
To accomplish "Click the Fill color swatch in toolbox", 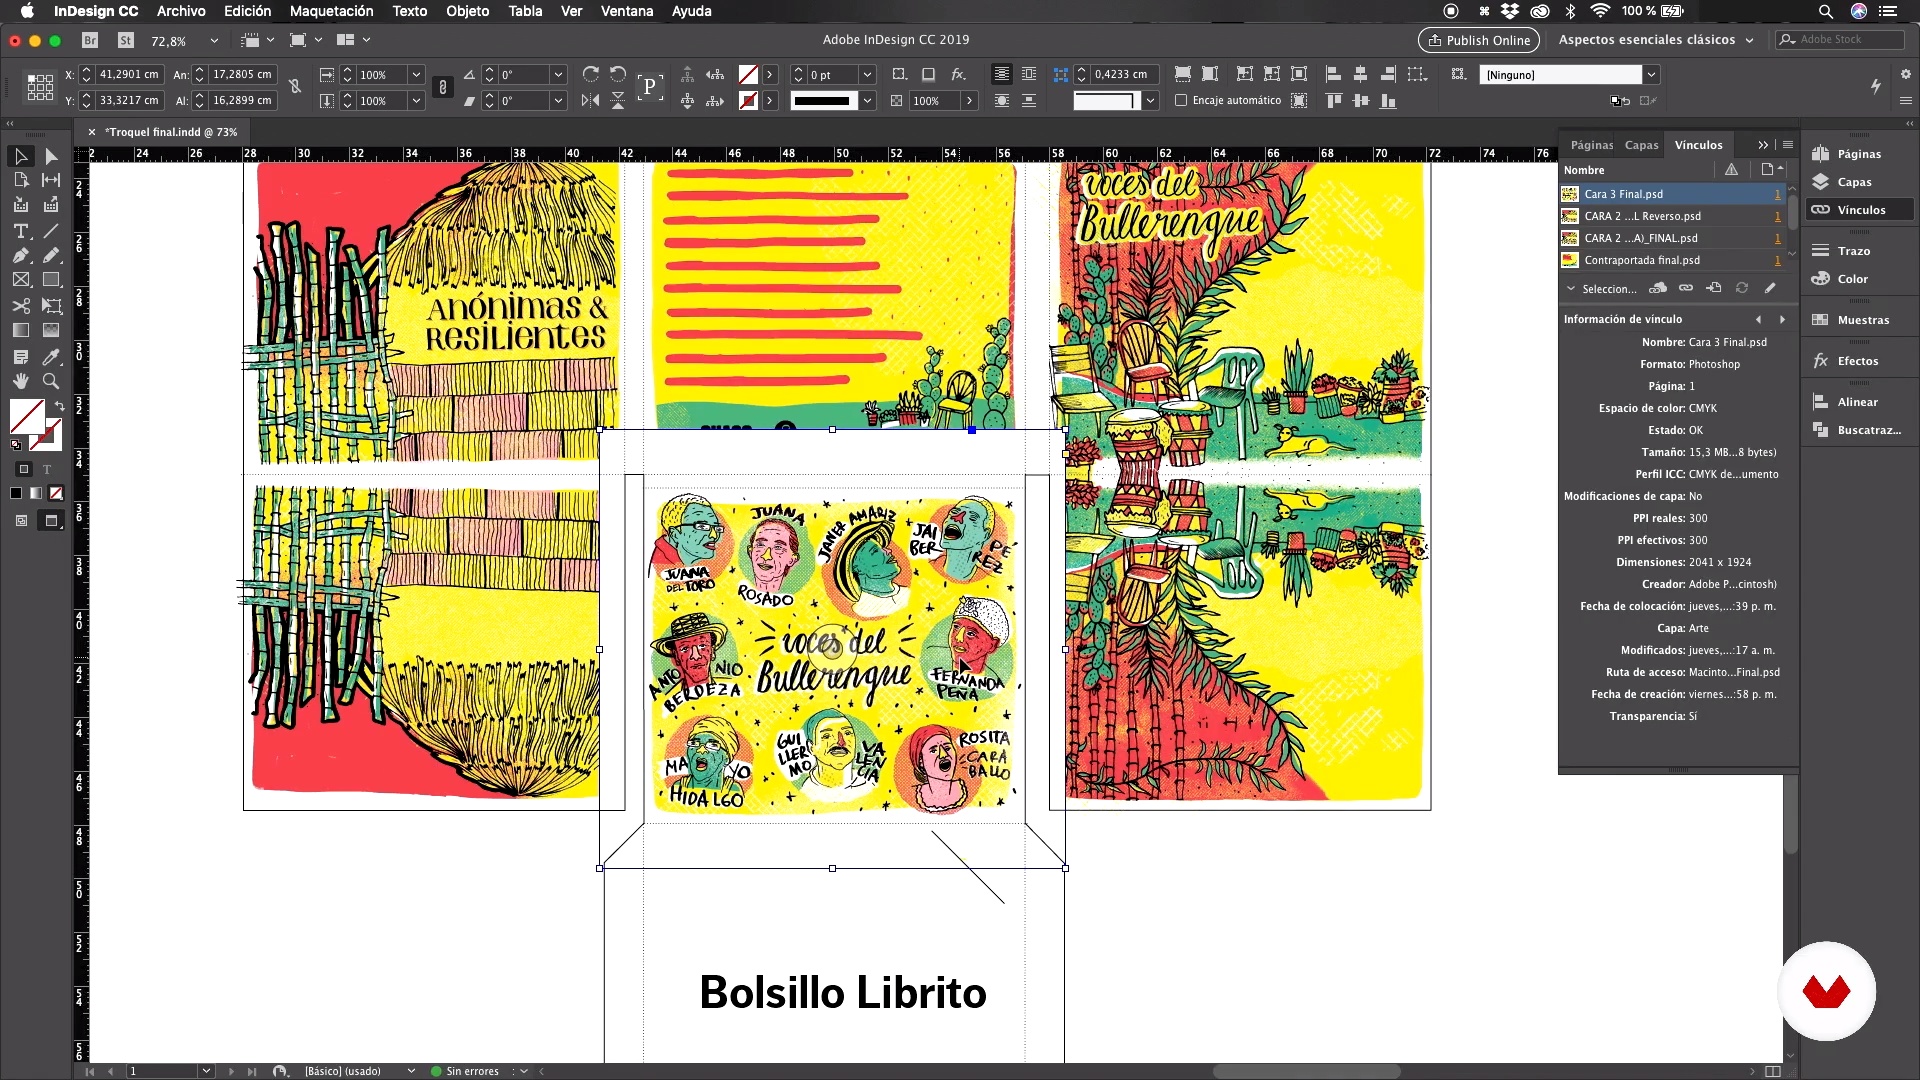I will coord(27,416).
